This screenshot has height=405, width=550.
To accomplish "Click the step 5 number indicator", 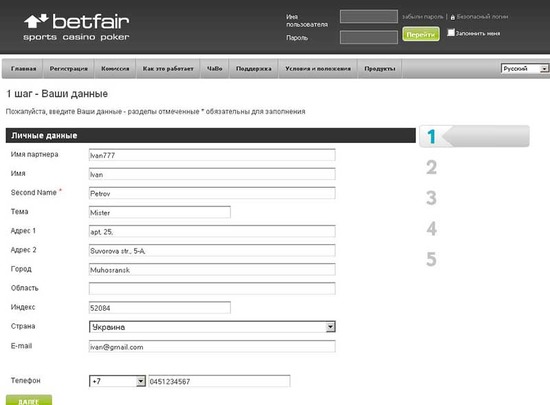I will coord(431,259).
